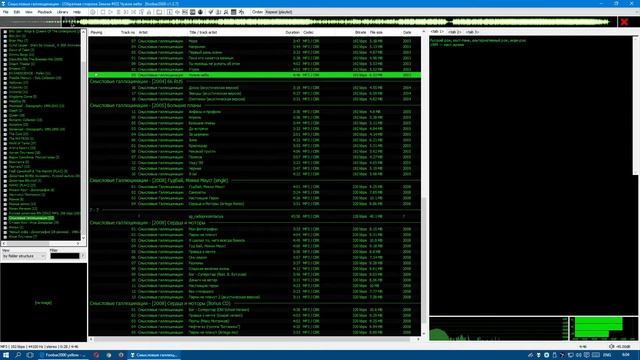The width and height of the screenshot is (640, 360).
Task: Sort playlist by the Artist column header
Action: click(x=143, y=32)
